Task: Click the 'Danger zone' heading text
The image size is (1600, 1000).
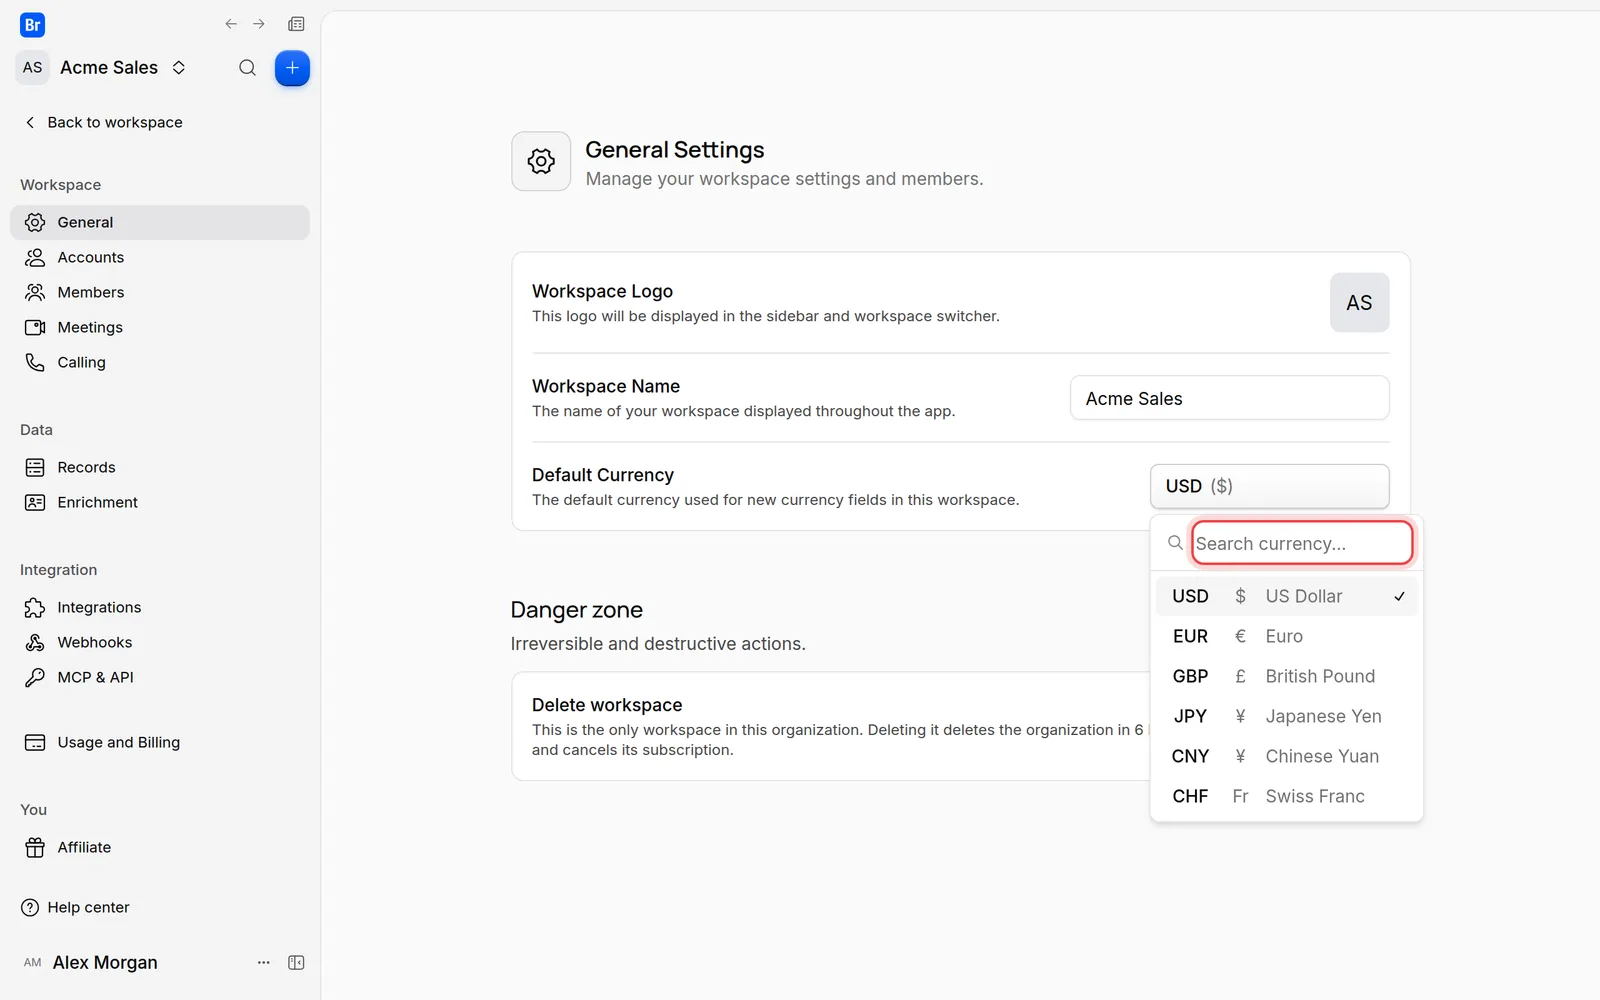Action: coord(577,610)
